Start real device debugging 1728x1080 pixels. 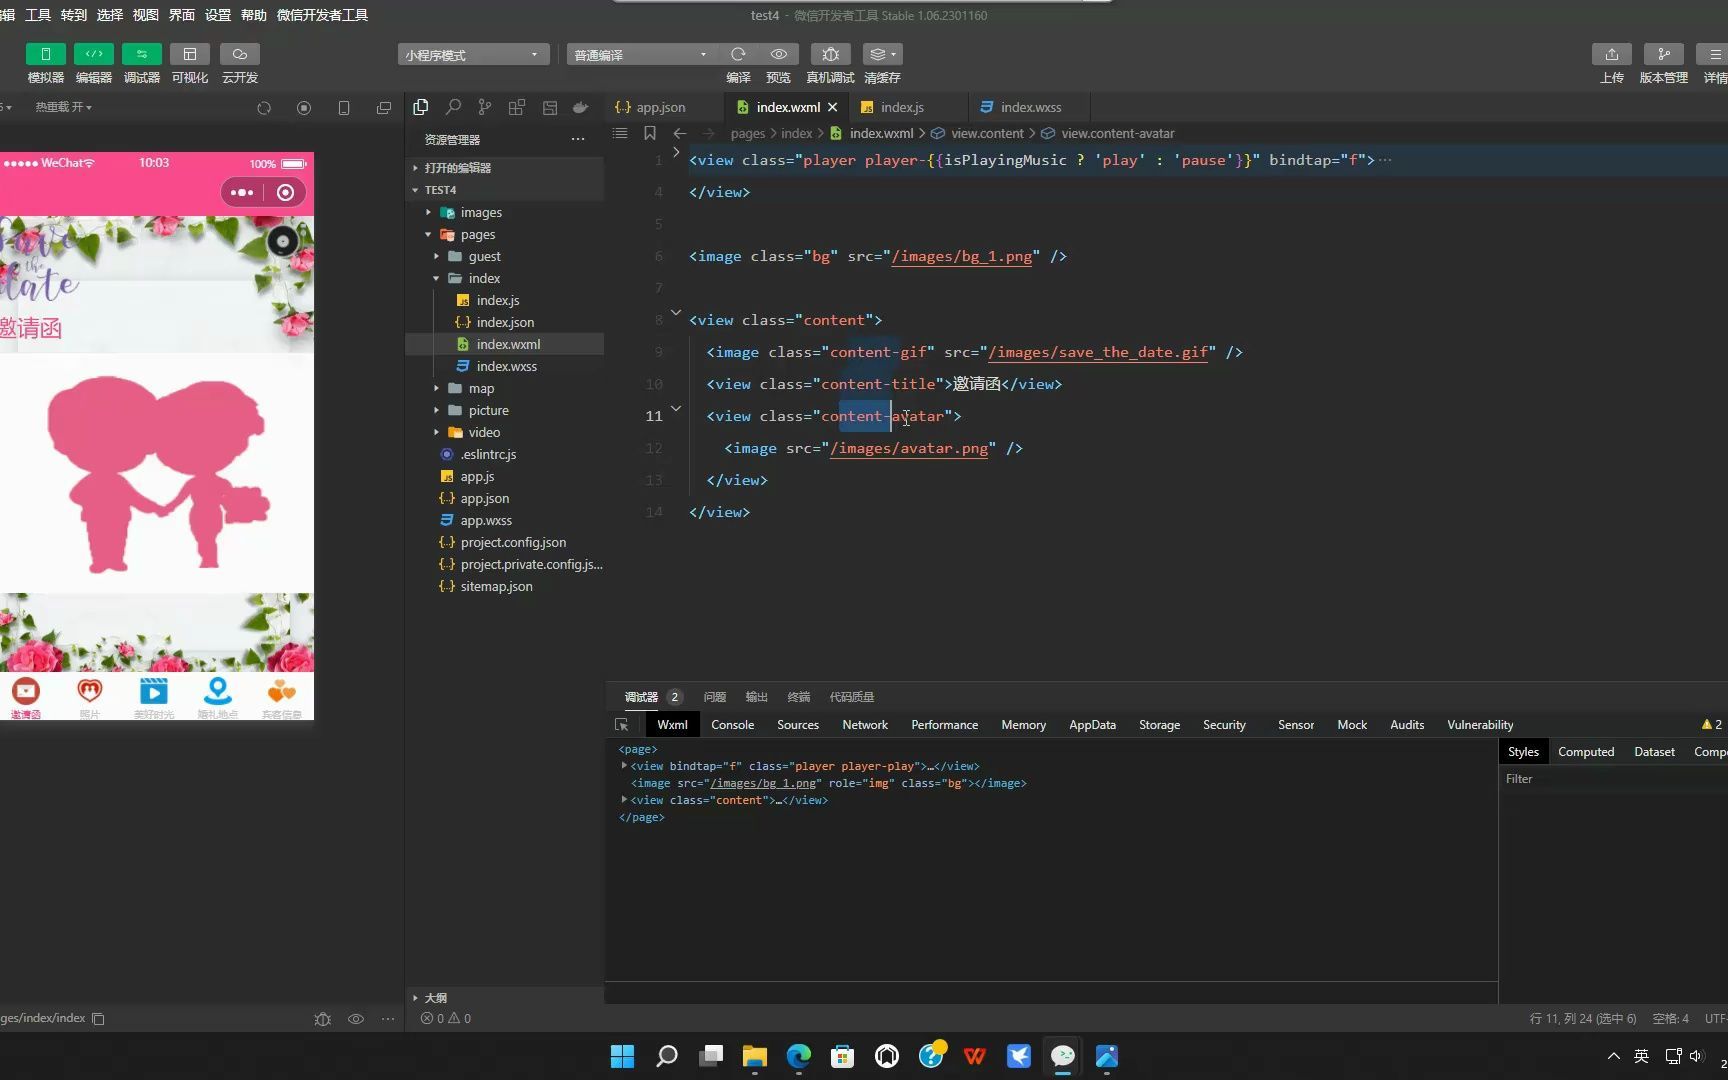pyautogui.click(x=830, y=54)
